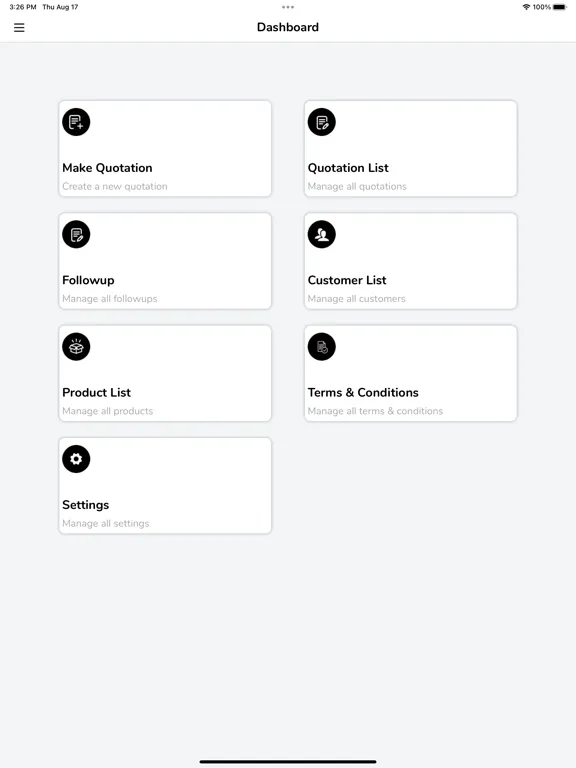
Task: Click the Terms & Conditions document icon
Action: coord(321,347)
